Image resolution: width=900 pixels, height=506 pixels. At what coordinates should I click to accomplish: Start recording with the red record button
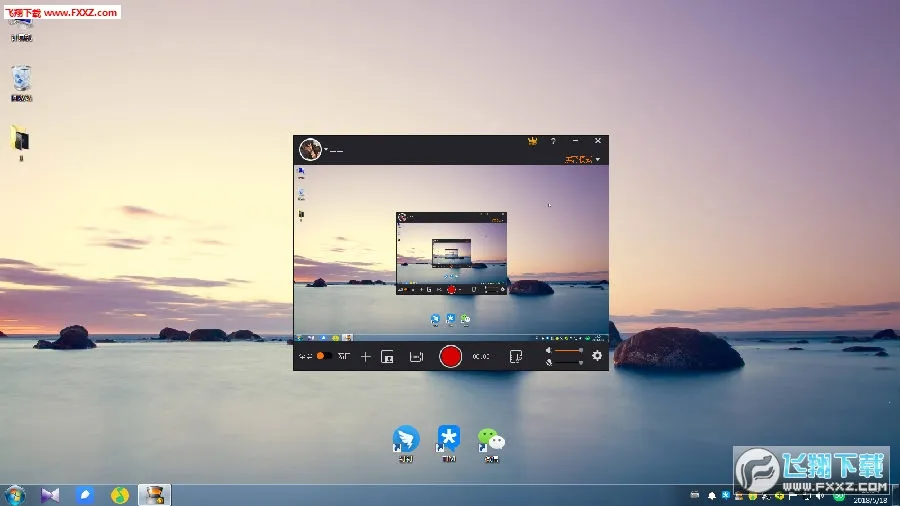click(x=451, y=356)
